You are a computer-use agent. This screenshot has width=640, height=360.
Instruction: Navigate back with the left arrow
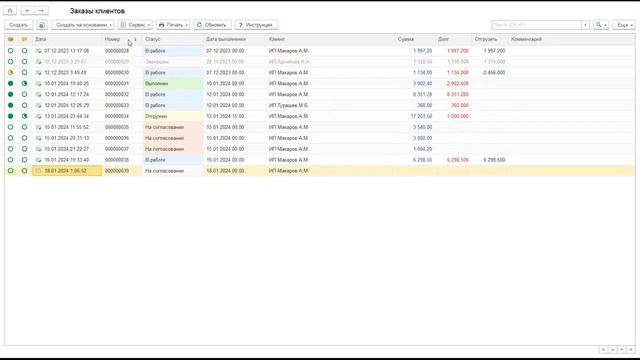point(28,11)
